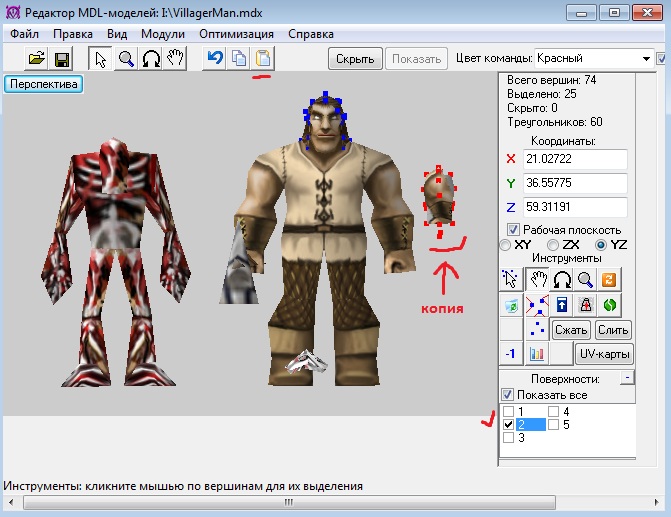Image resolution: width=671 pixels, height=517 pixels.
Task: Click the 'Всего вершин: 74' text
Action: (552, 80)
